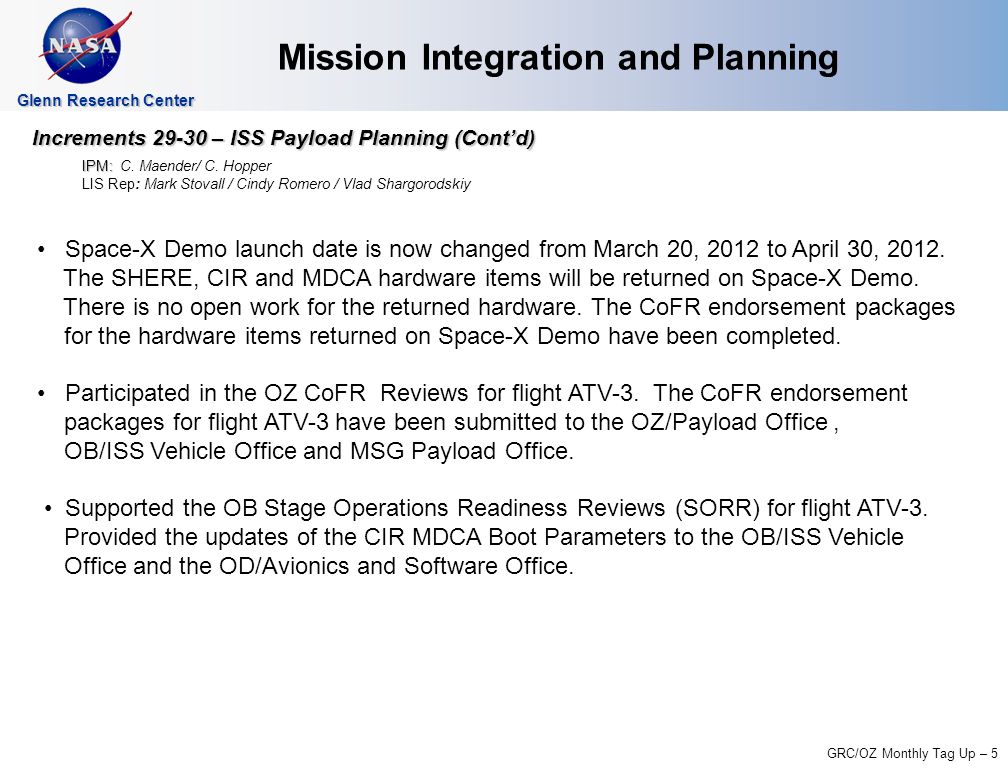Click the third bullet marker before Supported

click(x=49, y=508)
